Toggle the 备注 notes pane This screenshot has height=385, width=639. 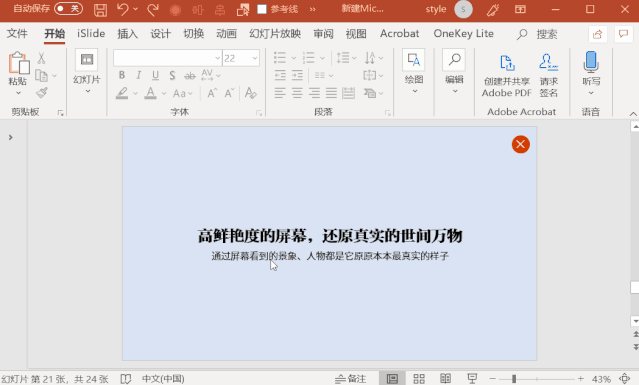click(350, 379)
